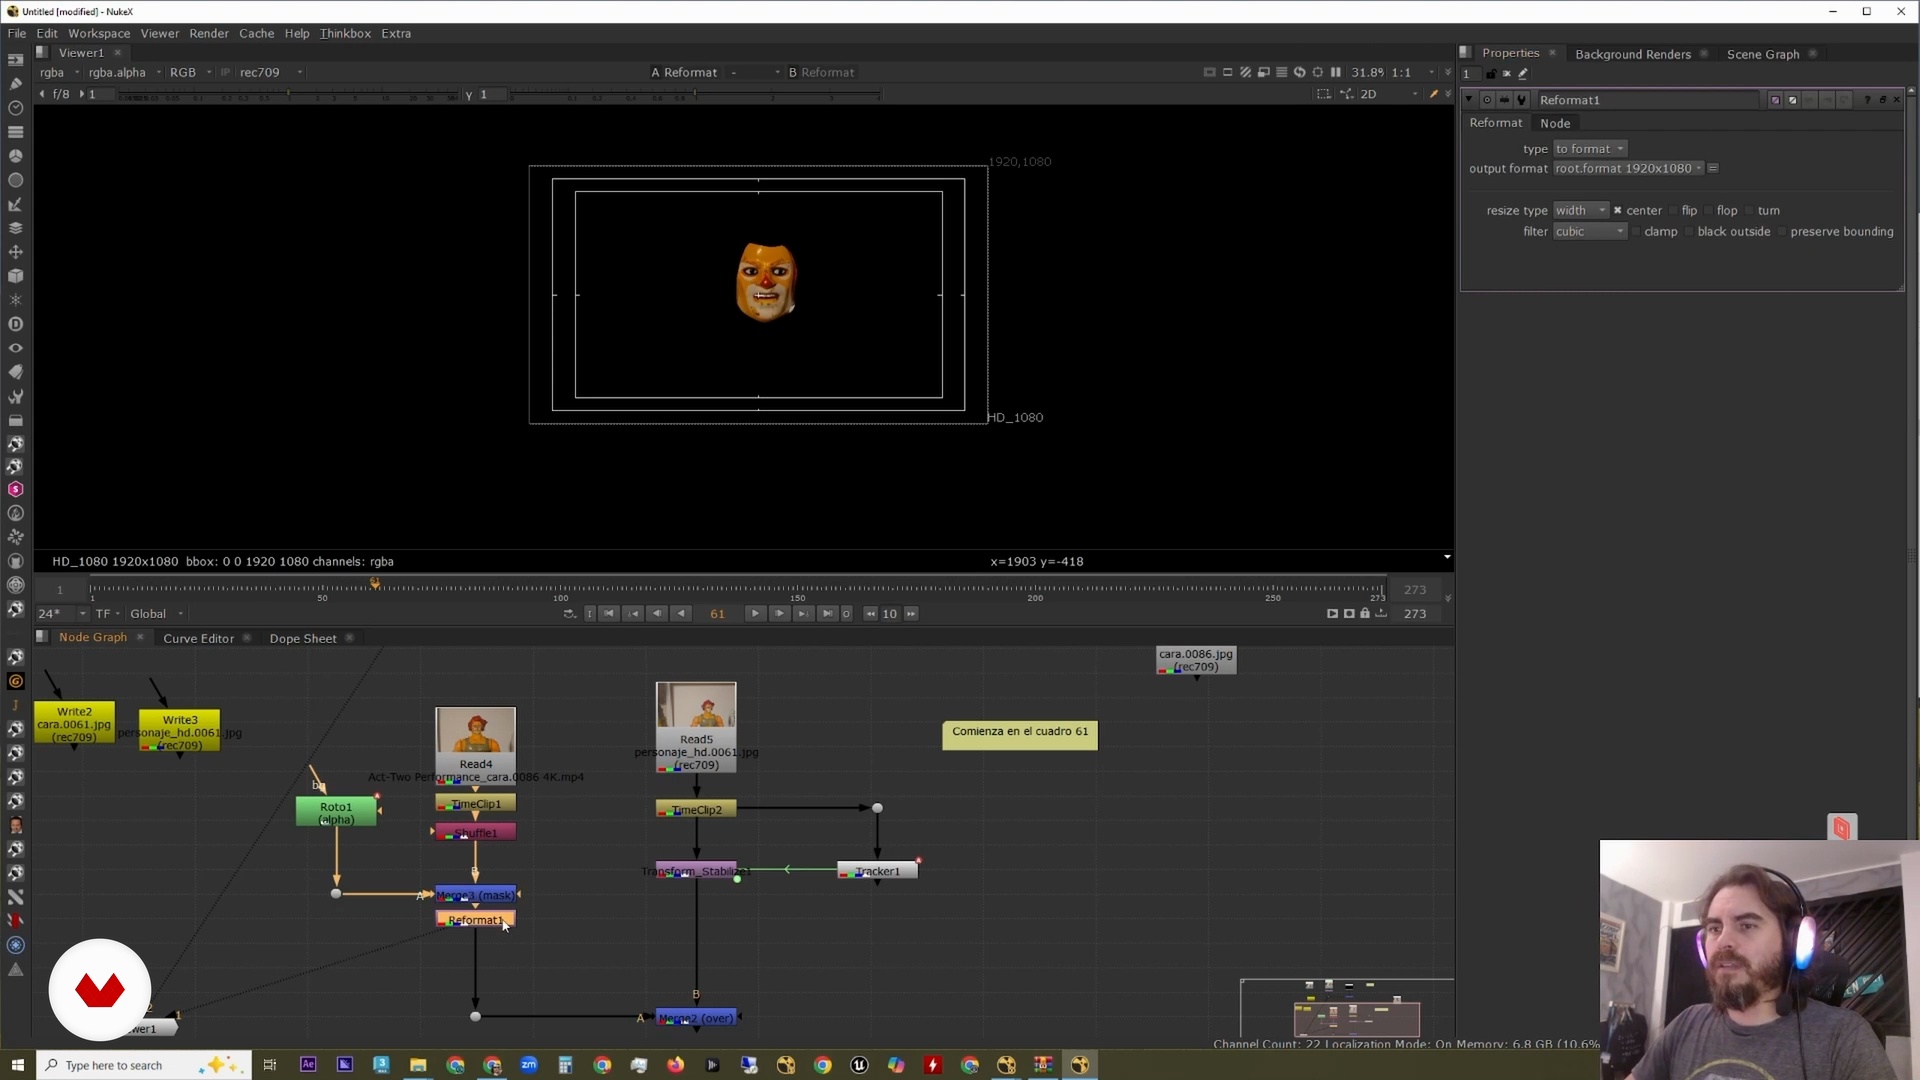Open the 3D nodes cube icon
The image size is (1920, 1080).
click(15, 276)
